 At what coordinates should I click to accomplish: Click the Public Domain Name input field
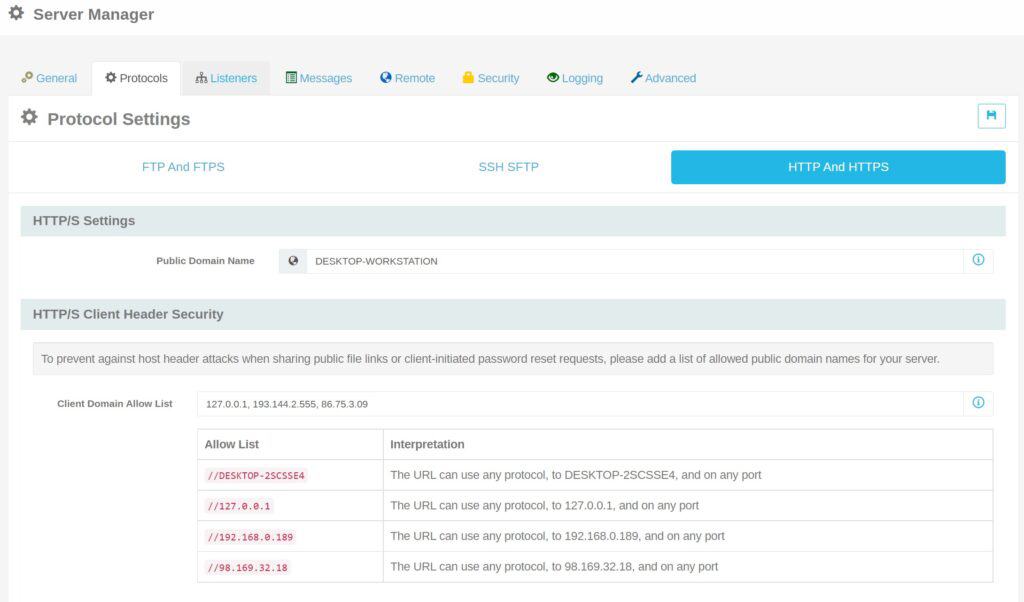635,261
